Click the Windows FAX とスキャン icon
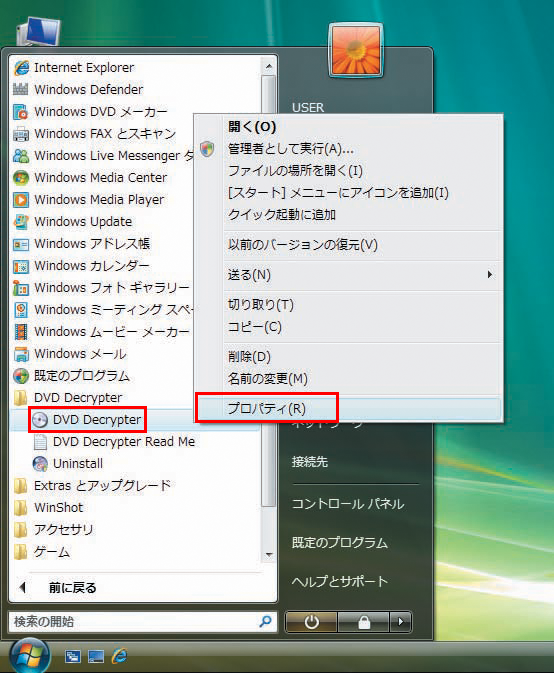 pos(21,134)
